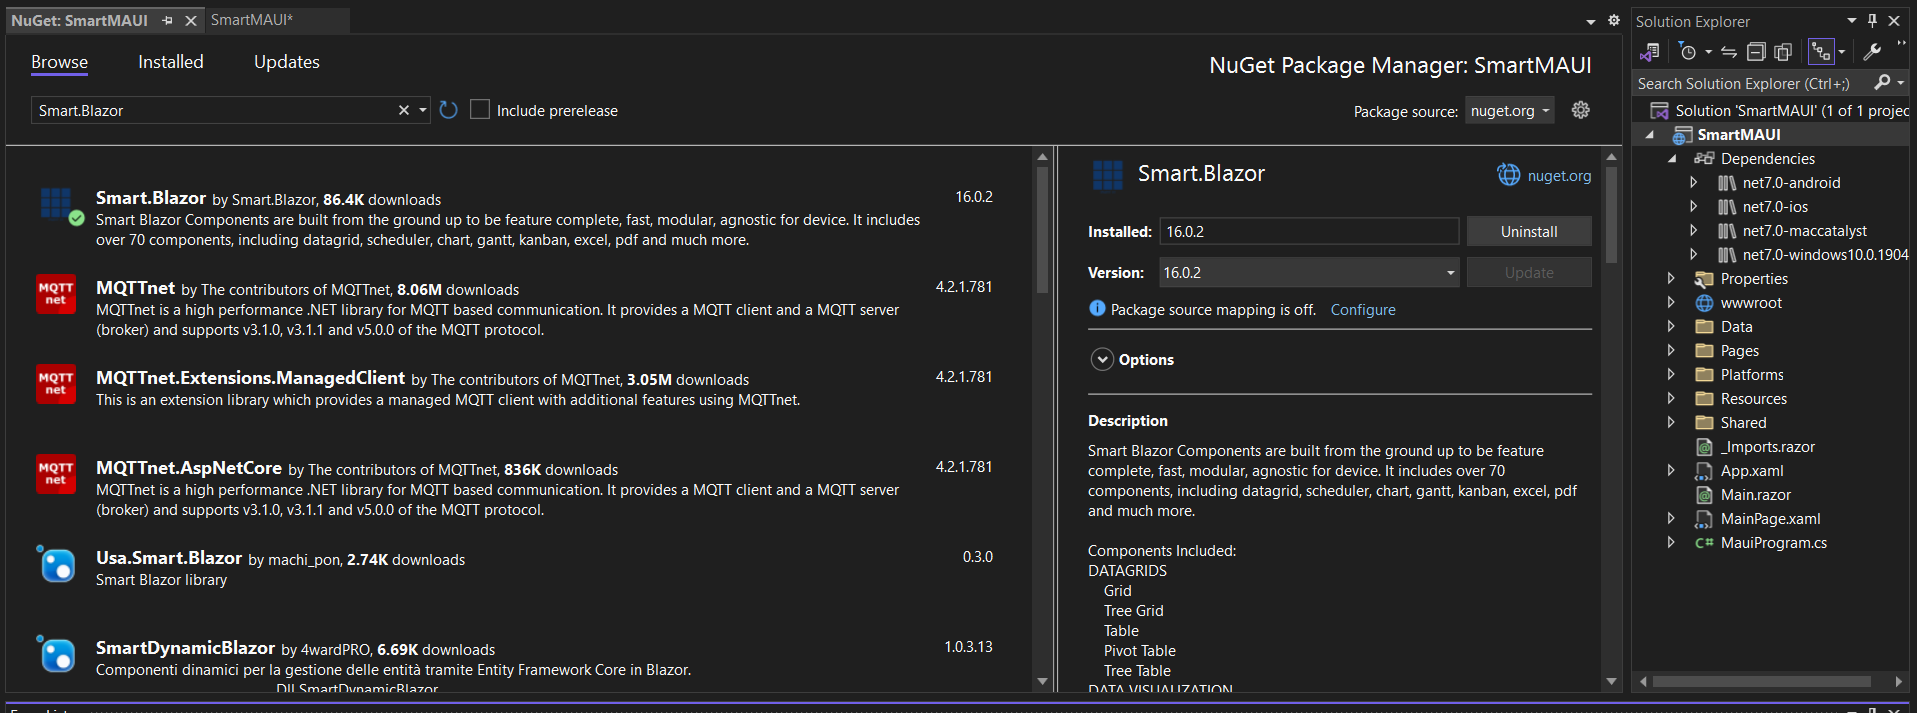Click the Usa.Smart.Blazor package icon
1917x713 pixels.
(57, 565)
